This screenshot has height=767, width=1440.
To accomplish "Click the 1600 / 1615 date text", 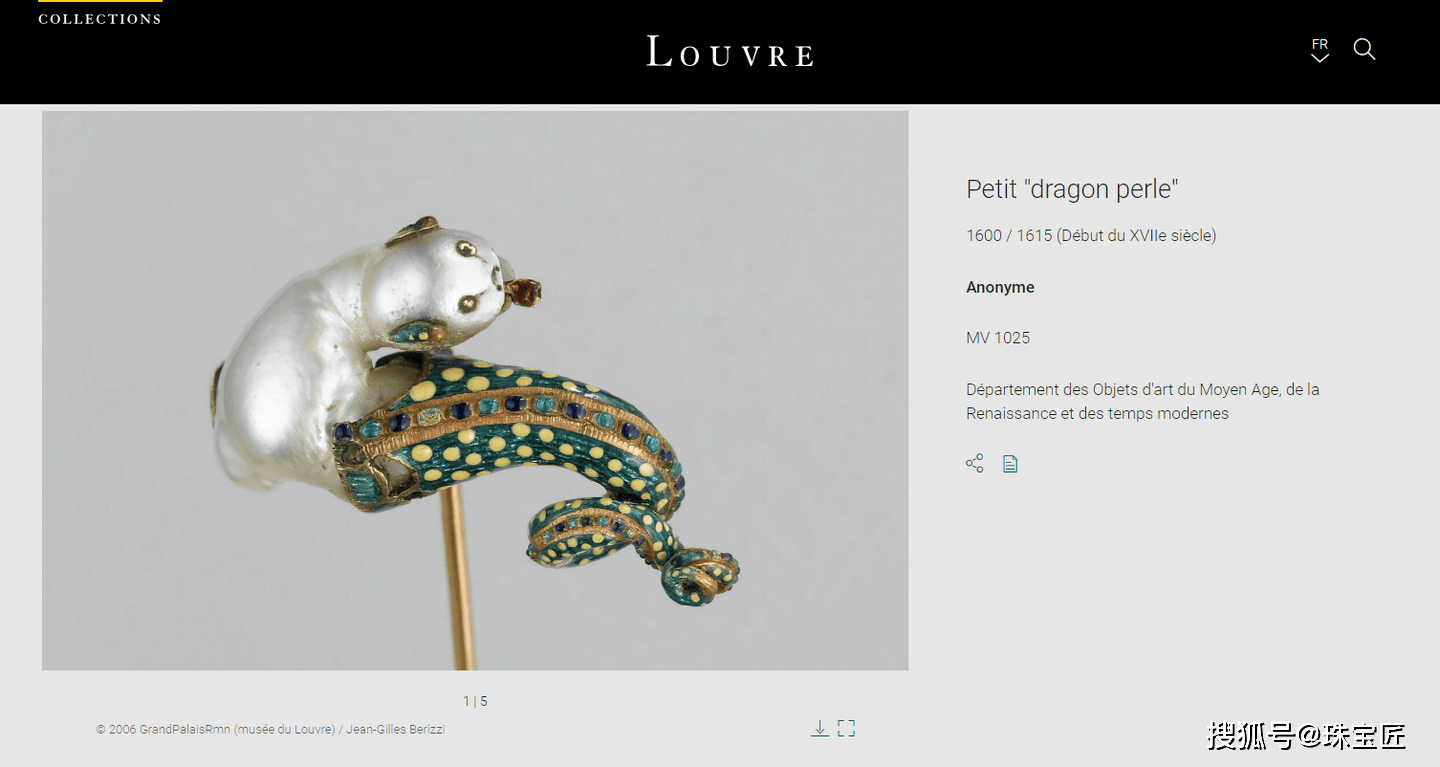I will [1091, 236].
